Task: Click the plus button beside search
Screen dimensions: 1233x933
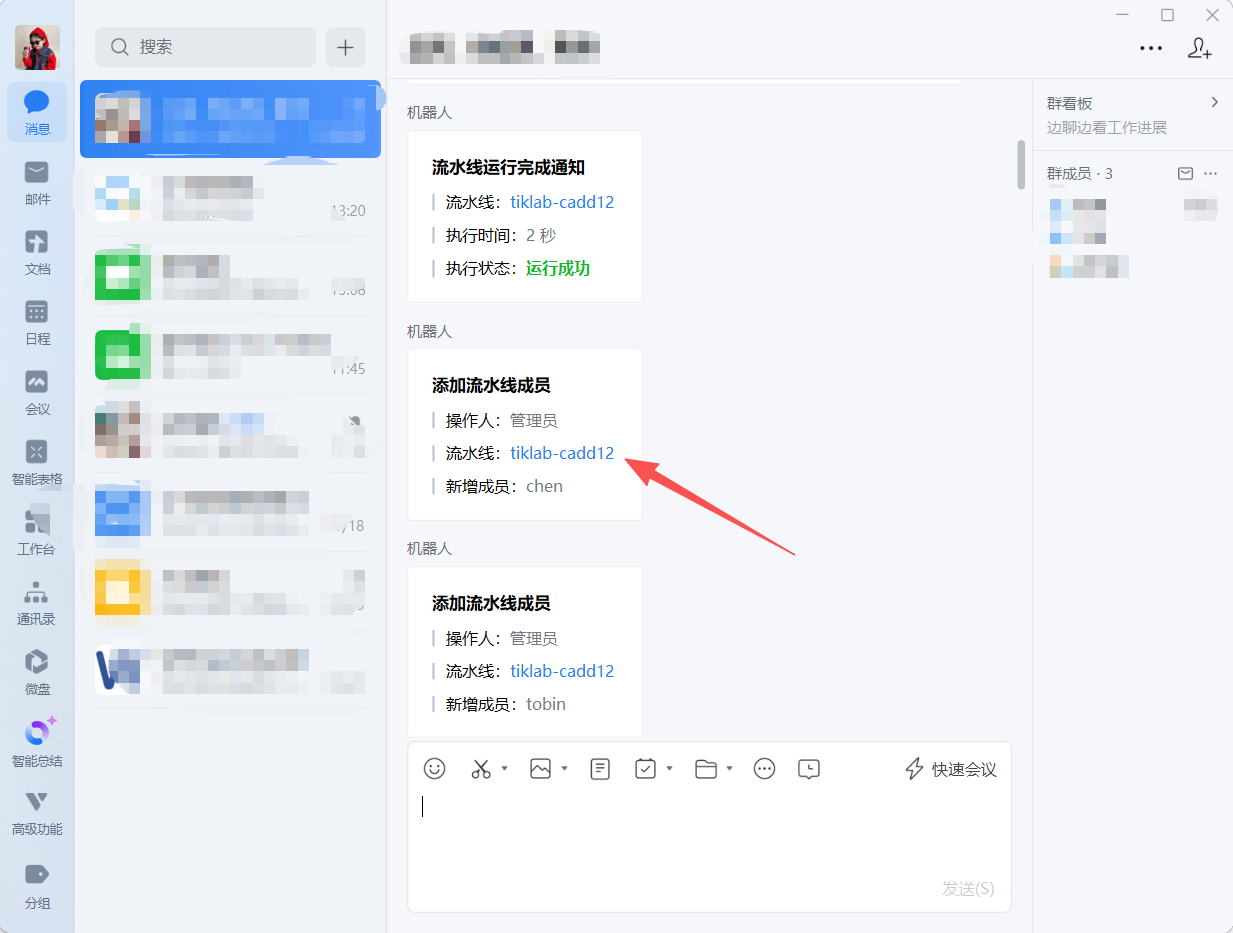Action: click(x=346, y=47)
